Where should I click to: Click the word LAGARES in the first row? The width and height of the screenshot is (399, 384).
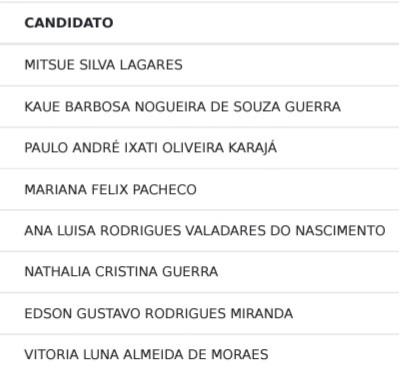[x=151, y=65]
